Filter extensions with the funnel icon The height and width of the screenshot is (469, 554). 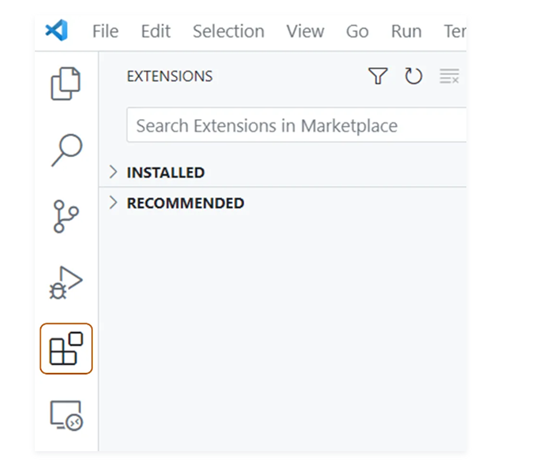coord(378,76)
